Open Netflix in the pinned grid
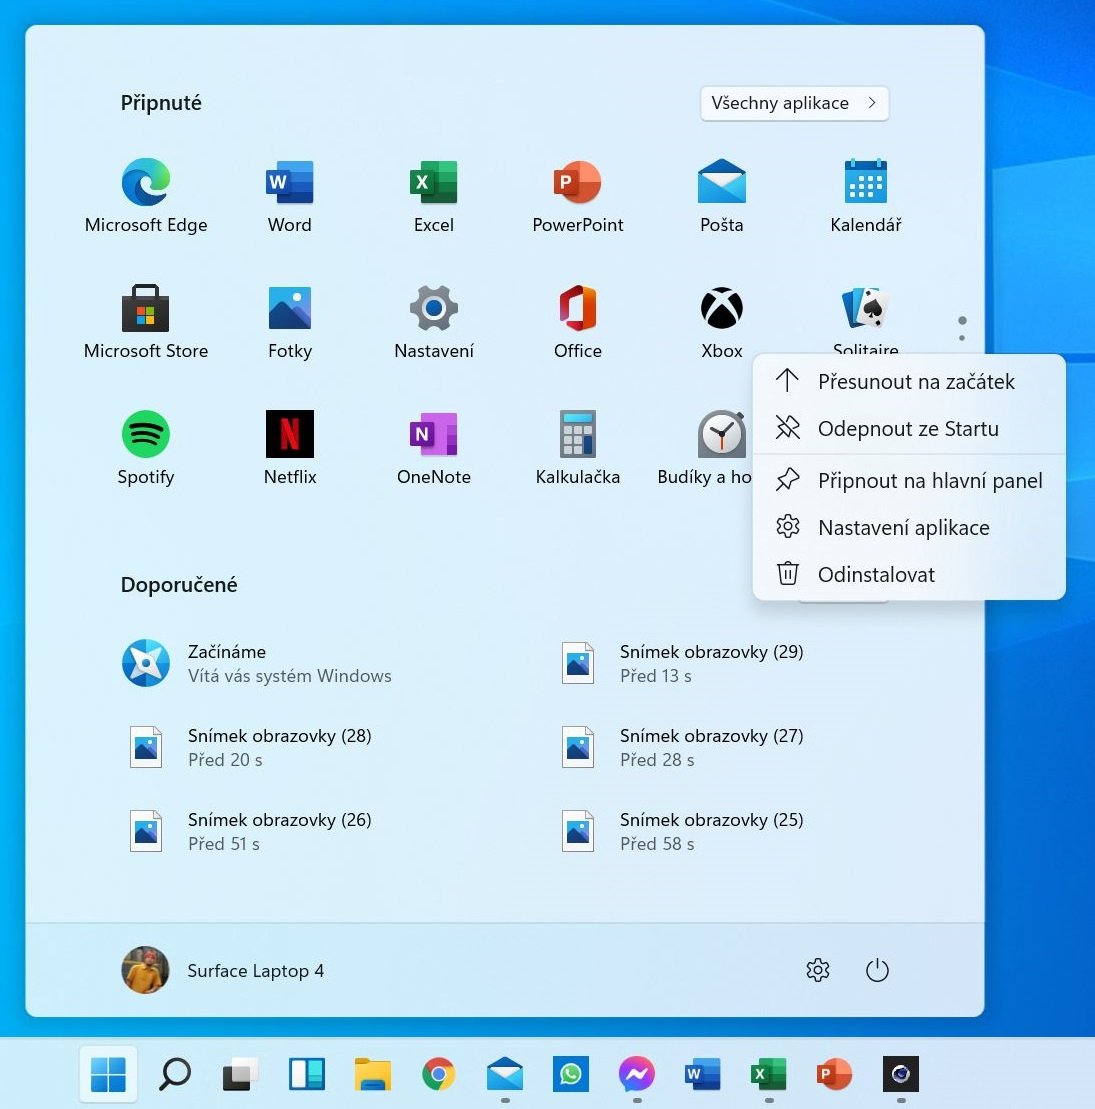 [289, 448]
